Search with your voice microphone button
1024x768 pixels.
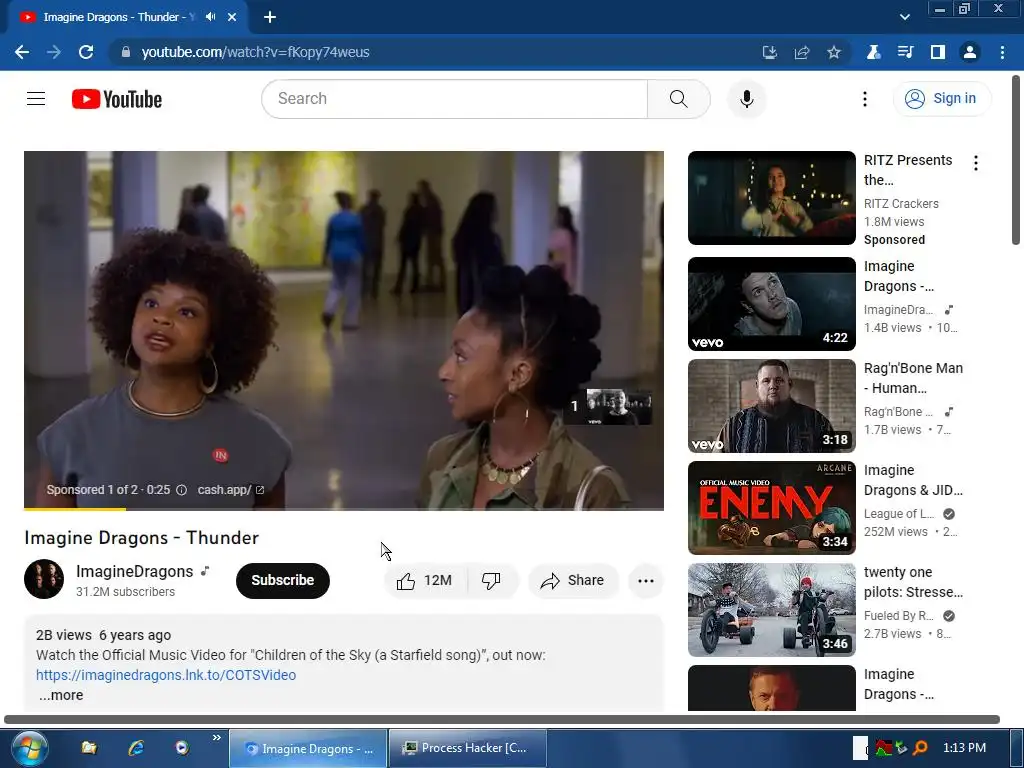[746, 99]
